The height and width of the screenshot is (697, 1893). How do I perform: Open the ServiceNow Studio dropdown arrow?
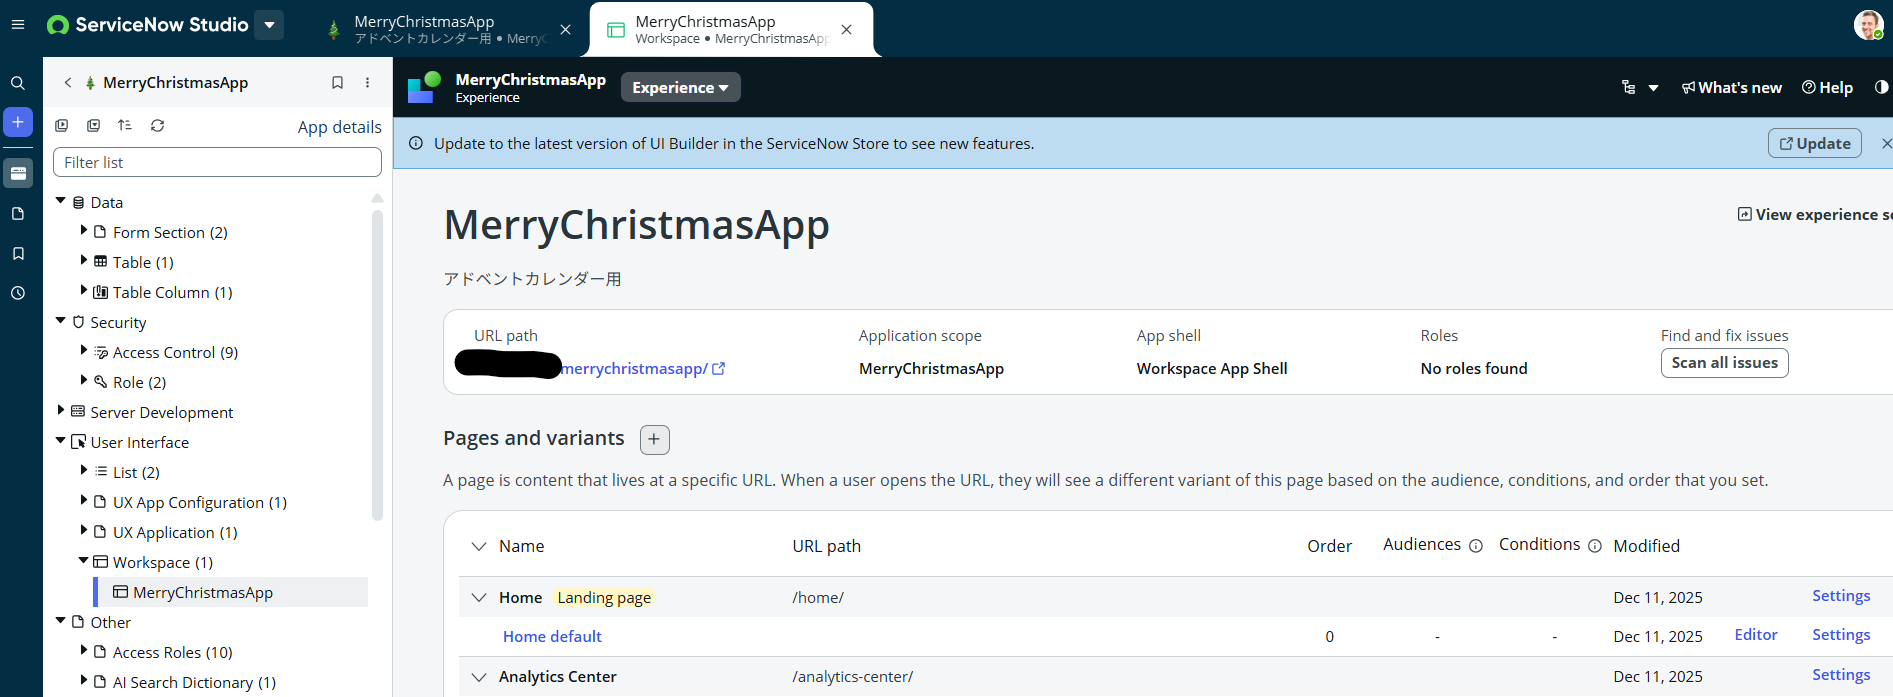(x=269, y=25)
